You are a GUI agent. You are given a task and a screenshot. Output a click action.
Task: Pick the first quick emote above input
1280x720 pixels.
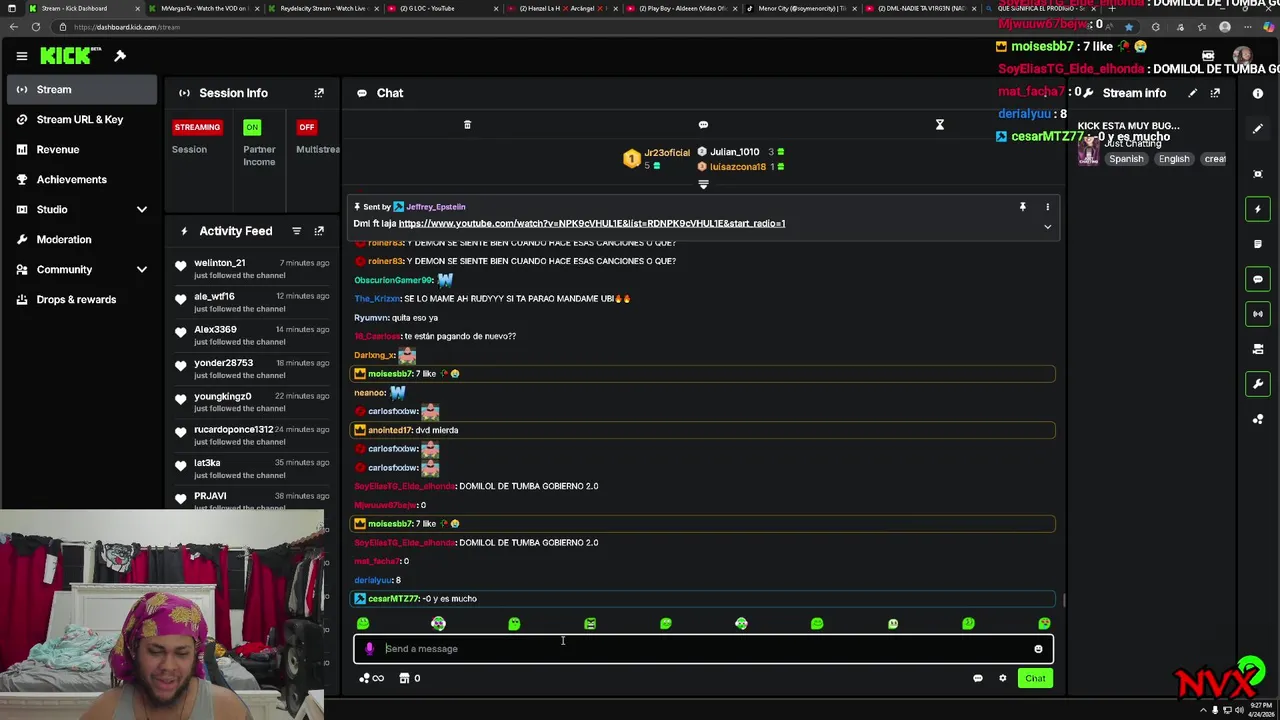(363, 624)
